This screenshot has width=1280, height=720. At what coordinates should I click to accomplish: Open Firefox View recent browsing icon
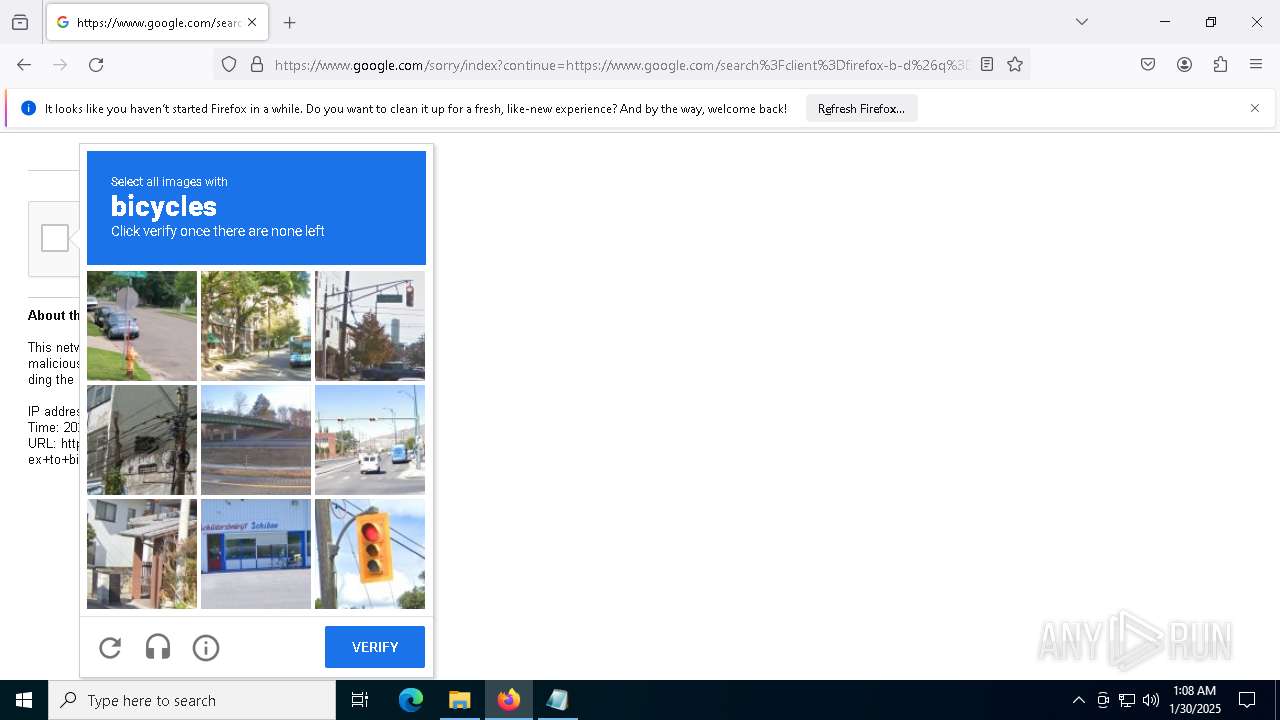coord(20,22)
